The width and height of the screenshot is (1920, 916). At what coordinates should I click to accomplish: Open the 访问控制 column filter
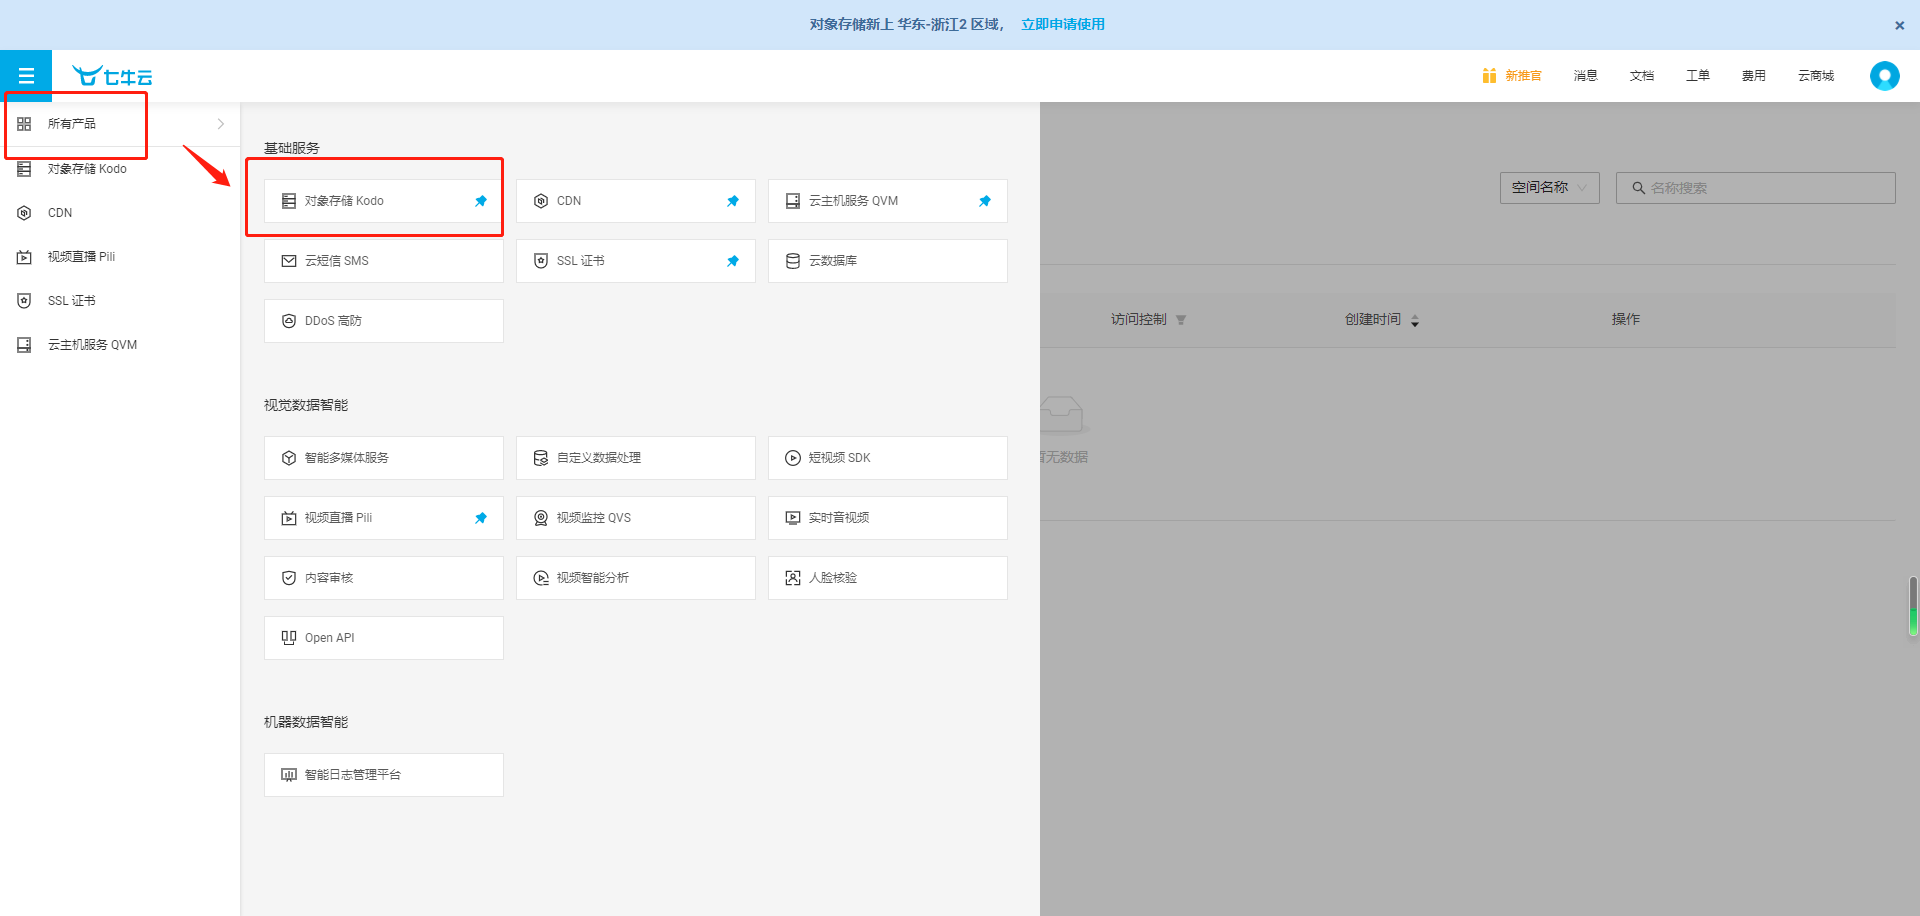pos(1181,320)
